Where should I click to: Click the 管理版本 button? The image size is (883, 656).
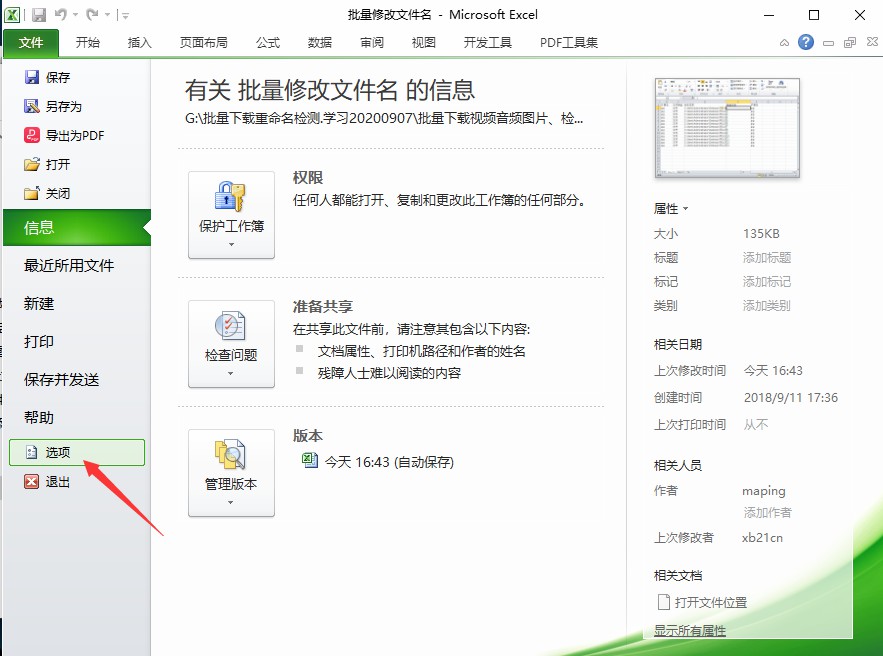click(x=231, y=473)
